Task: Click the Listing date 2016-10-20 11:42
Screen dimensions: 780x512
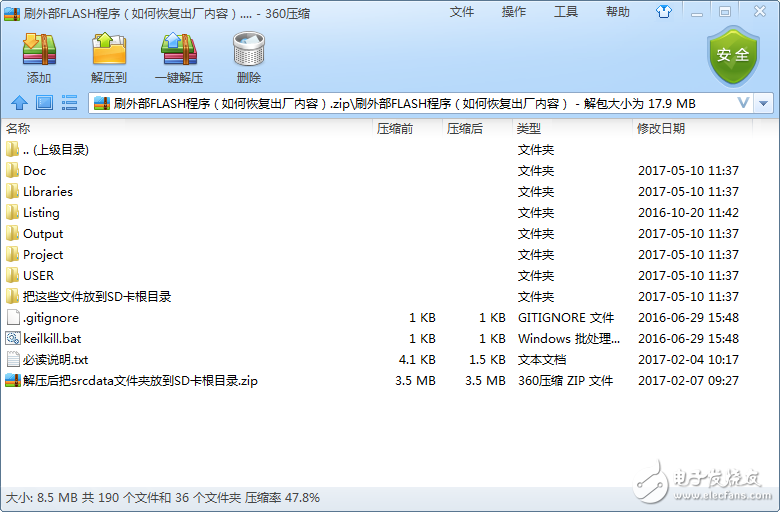Action: 688,213
